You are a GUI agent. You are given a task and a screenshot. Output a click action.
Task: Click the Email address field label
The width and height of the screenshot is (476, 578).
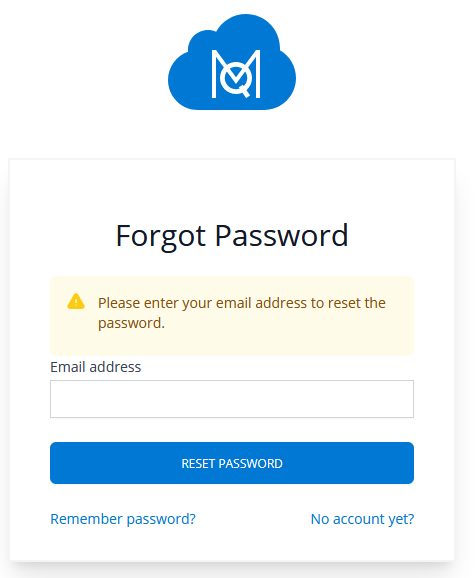click(95, 367)
